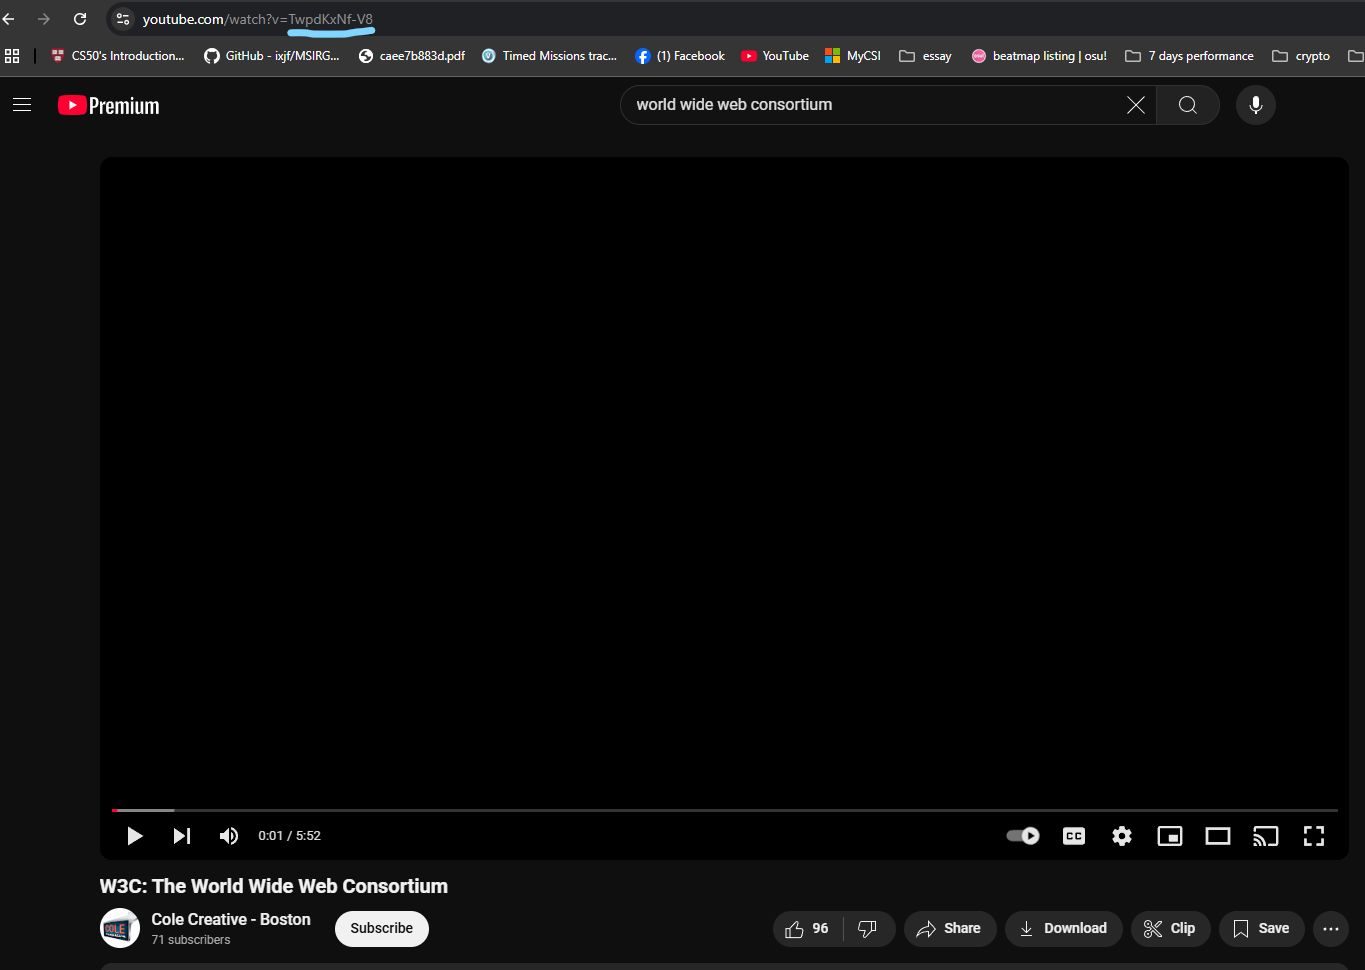Image resolution: width=1365 pixels, height=970 pixels.
Task: Like the video
Action: coord(807,929)
